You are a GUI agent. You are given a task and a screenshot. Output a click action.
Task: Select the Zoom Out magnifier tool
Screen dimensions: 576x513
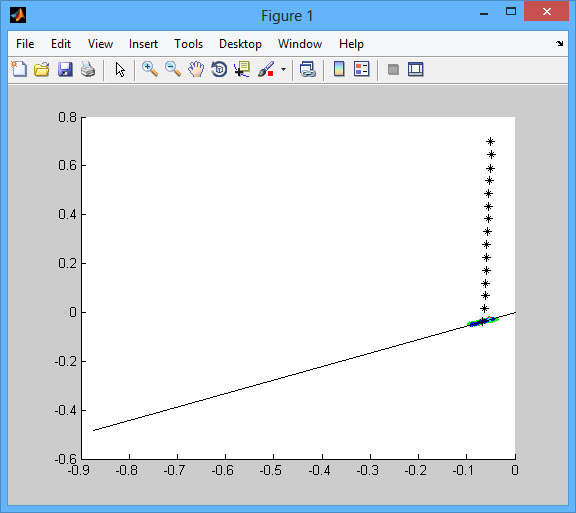(x=173, y=69)
